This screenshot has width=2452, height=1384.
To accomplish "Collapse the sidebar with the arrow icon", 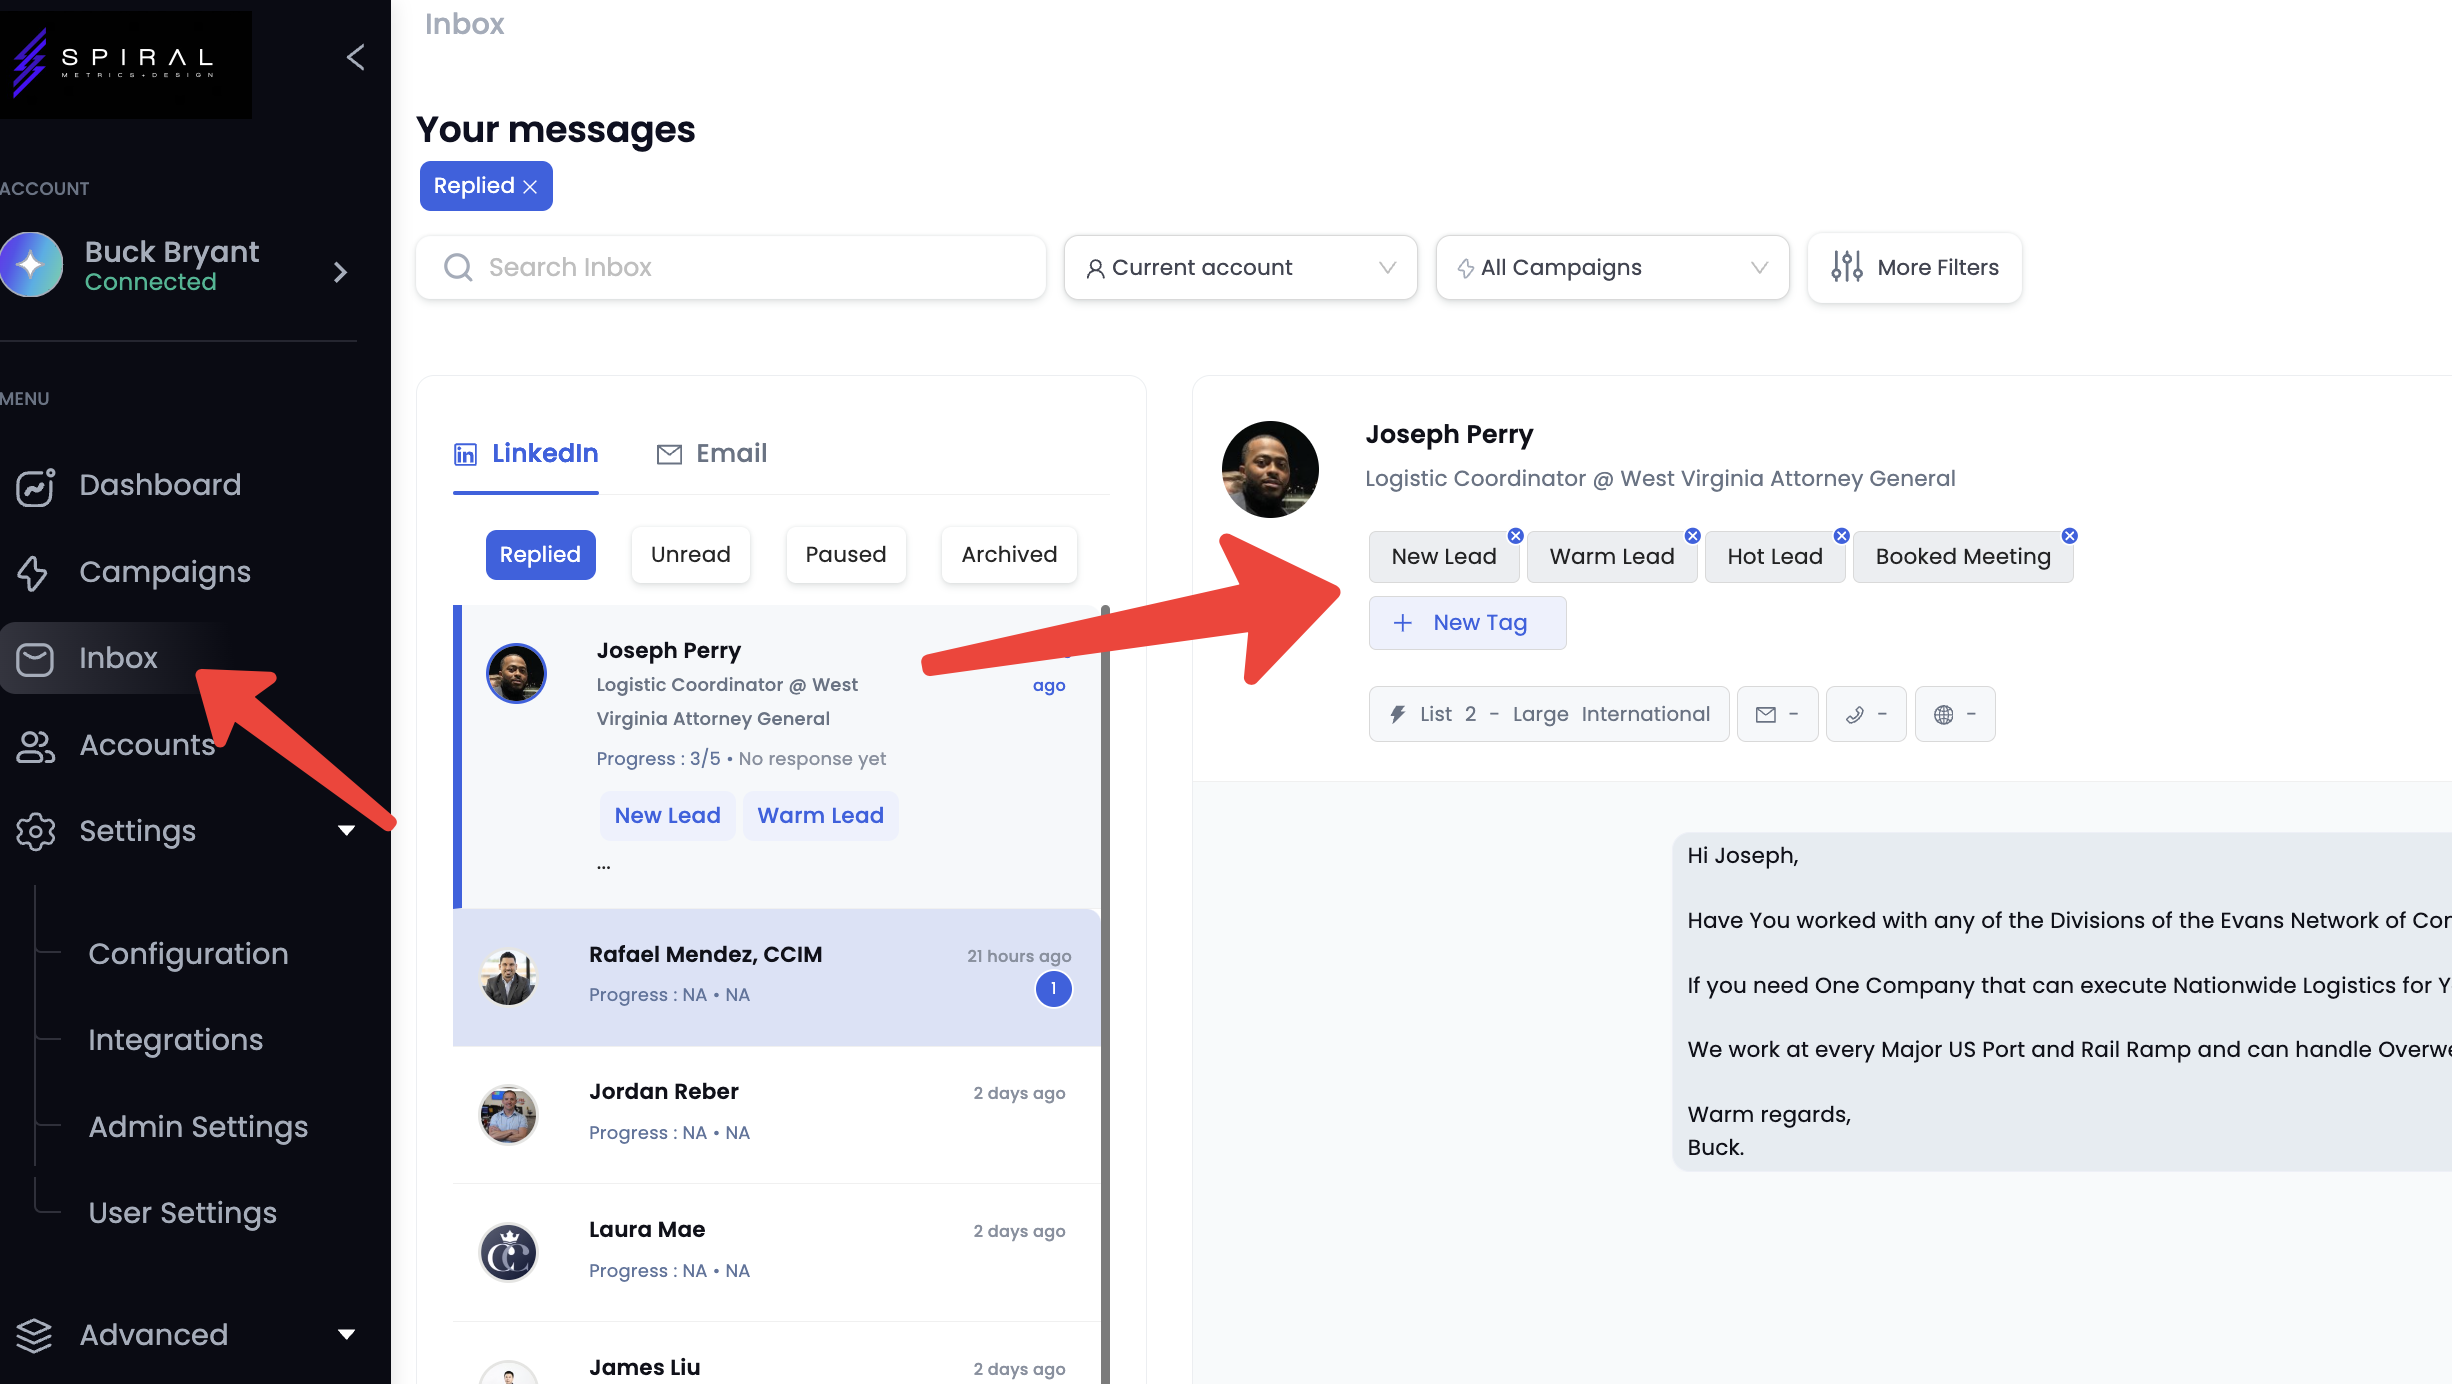I will tap(355, 57).
